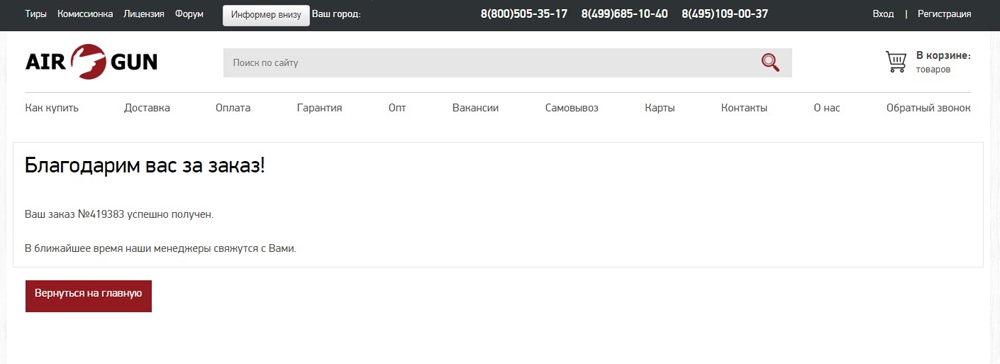Click the Ваш город selector
This screenshot has height=364, width=1000.
coord(336,14)
